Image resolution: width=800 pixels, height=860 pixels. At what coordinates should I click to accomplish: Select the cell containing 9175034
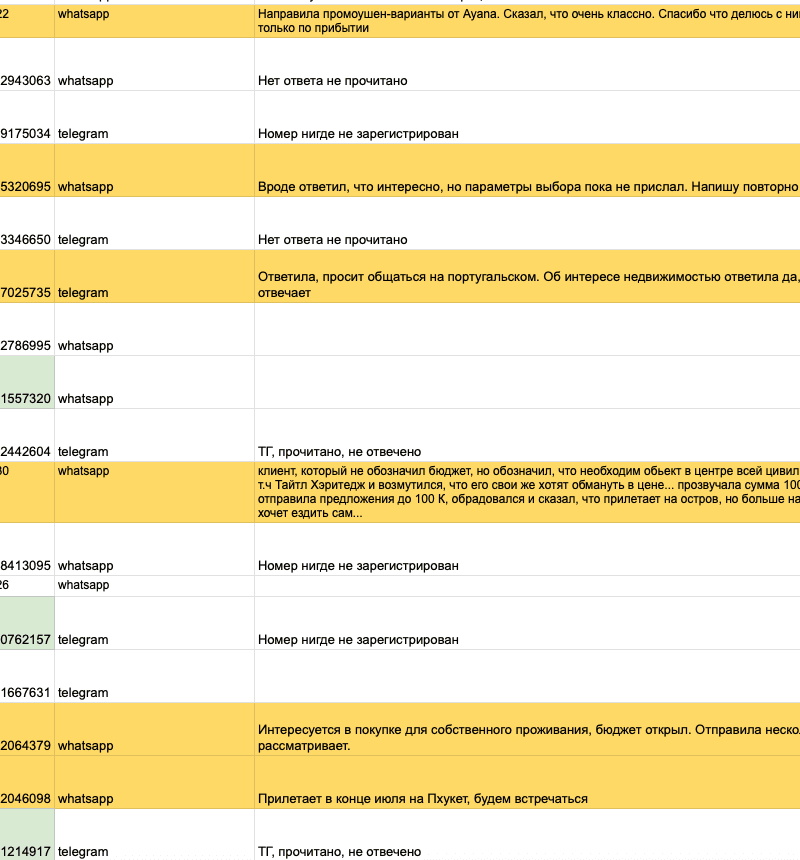pyautogui.click(x=27, y=117)
